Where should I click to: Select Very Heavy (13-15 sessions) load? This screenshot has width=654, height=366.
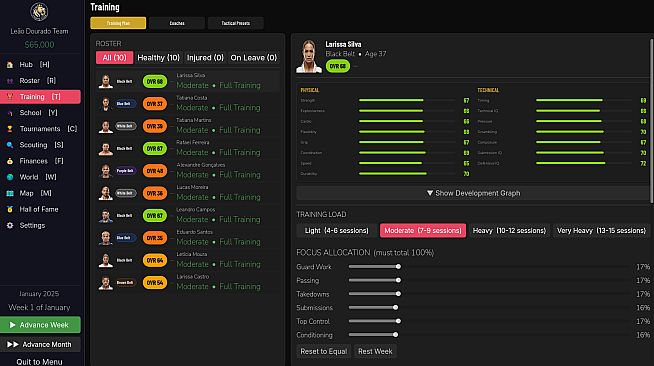click(x=601, y=231)
